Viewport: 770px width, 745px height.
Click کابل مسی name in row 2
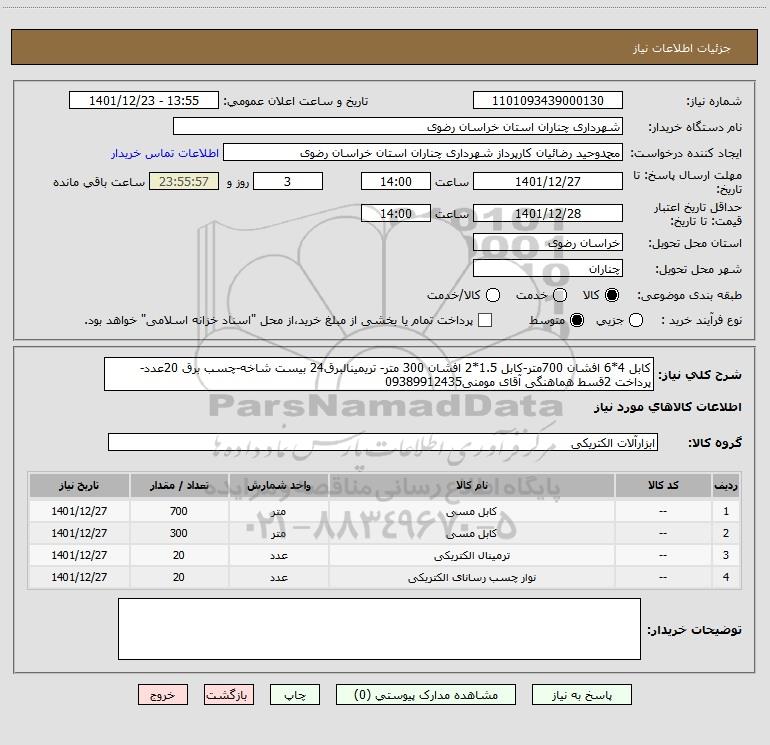click(x=471, y=533)
